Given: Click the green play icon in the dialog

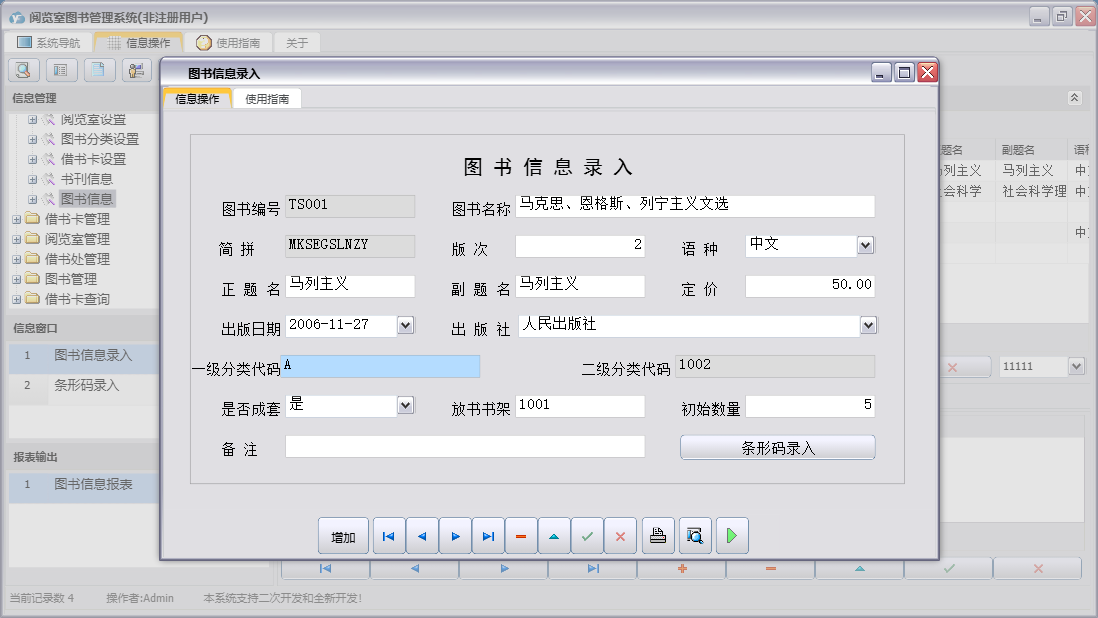Looking at the screenshot, I should pyautogui.click(x=731, y=535).
